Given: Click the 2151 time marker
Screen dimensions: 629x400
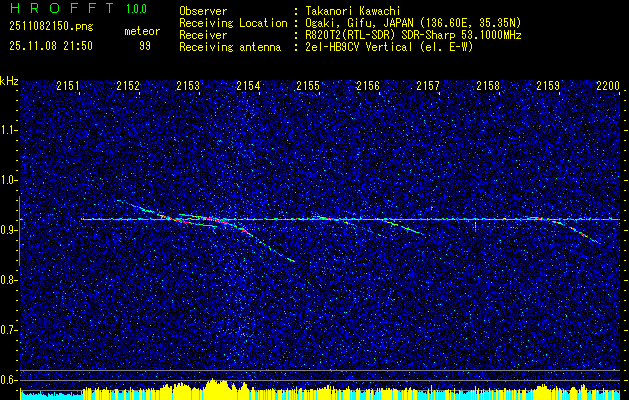Looking at the screenshot, I should point(68,85).
